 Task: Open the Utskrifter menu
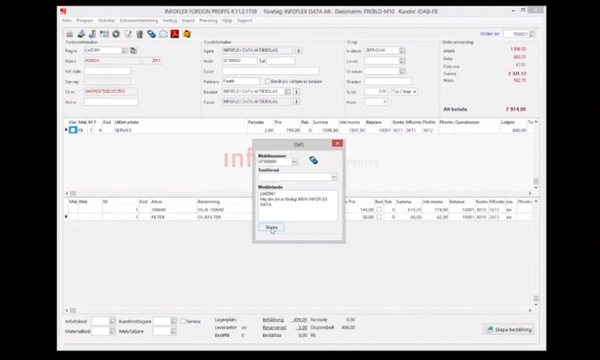[106, 21]
